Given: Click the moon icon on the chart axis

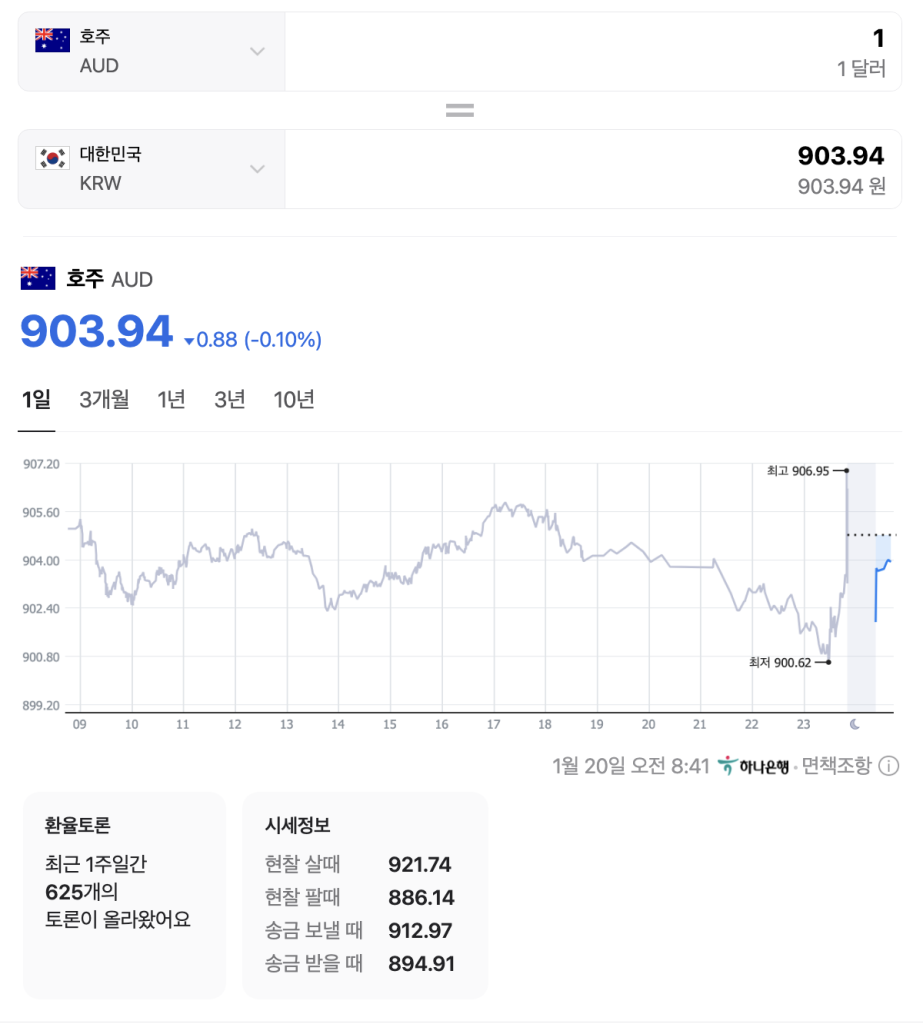Looking at the screenshot, I should pyautogui.click(x=854, y=724).
